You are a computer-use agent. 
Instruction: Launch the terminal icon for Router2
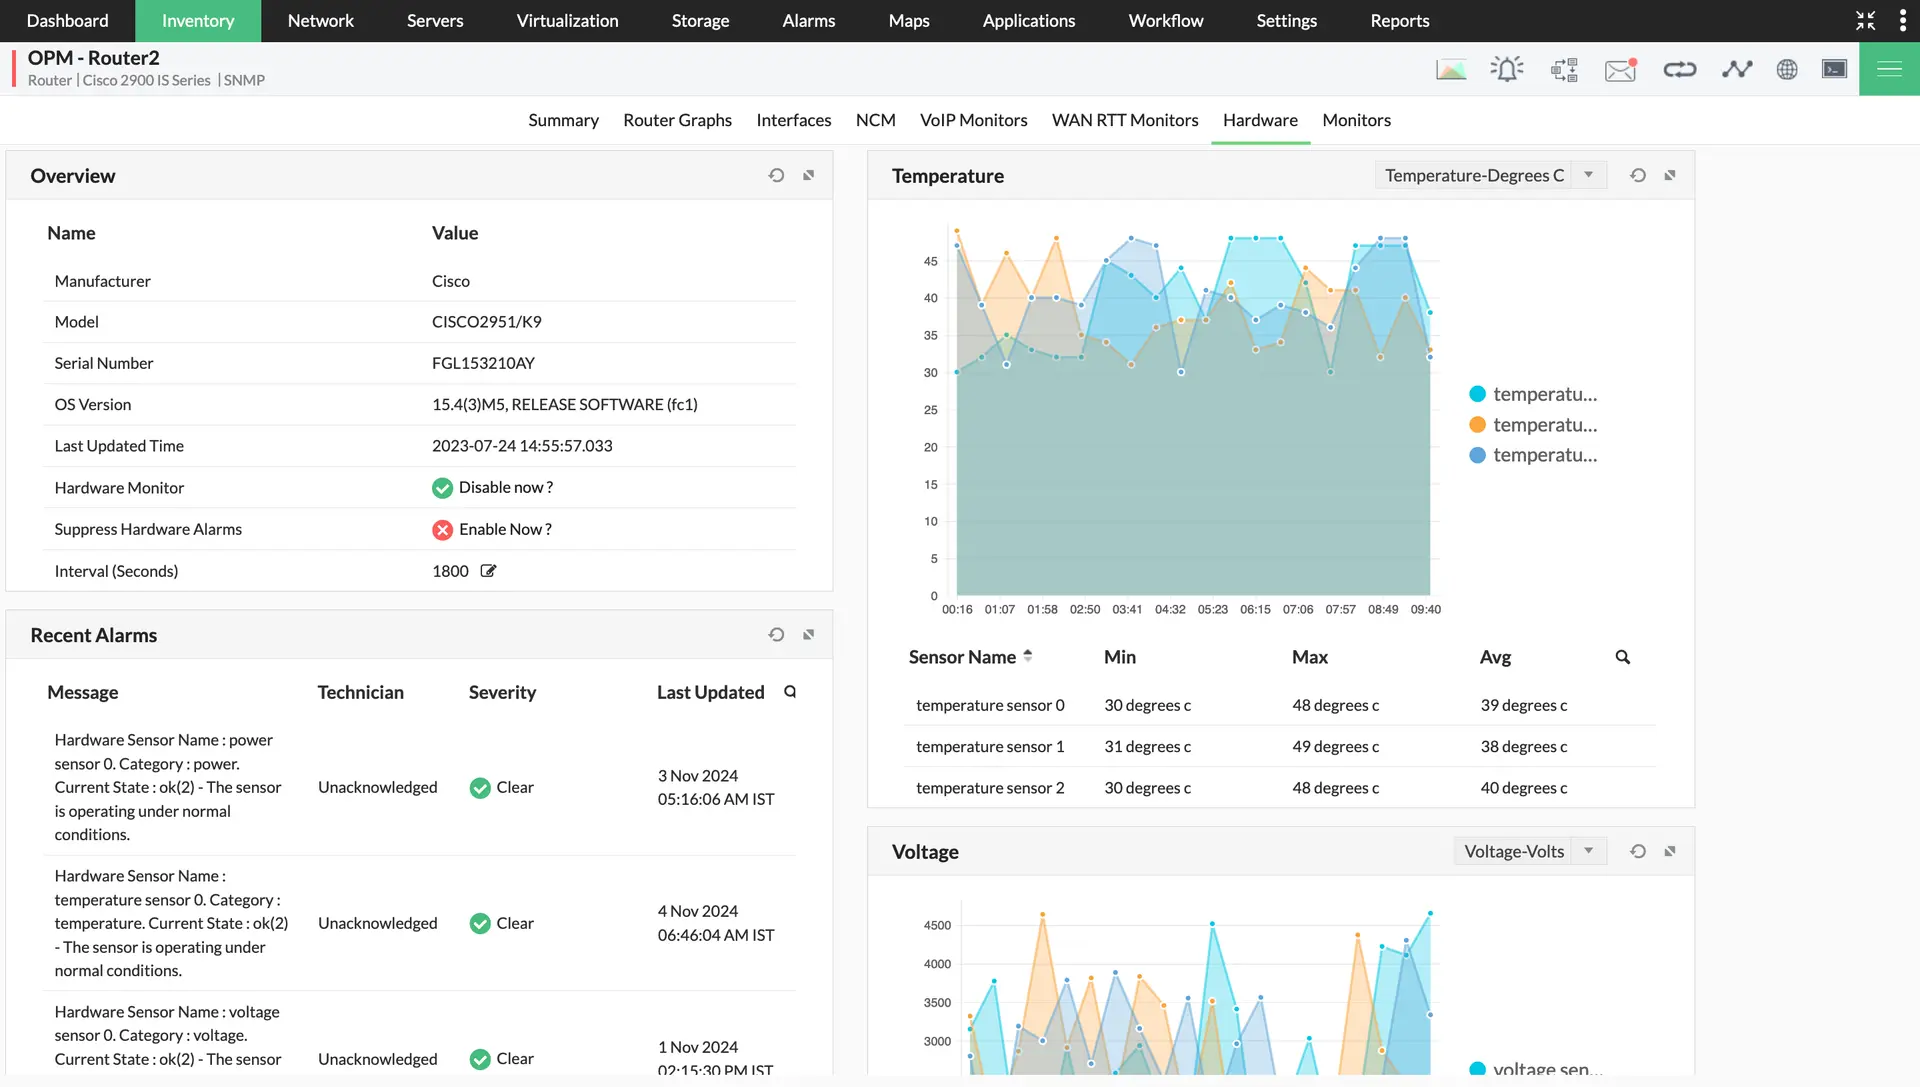coord(1834,69)
